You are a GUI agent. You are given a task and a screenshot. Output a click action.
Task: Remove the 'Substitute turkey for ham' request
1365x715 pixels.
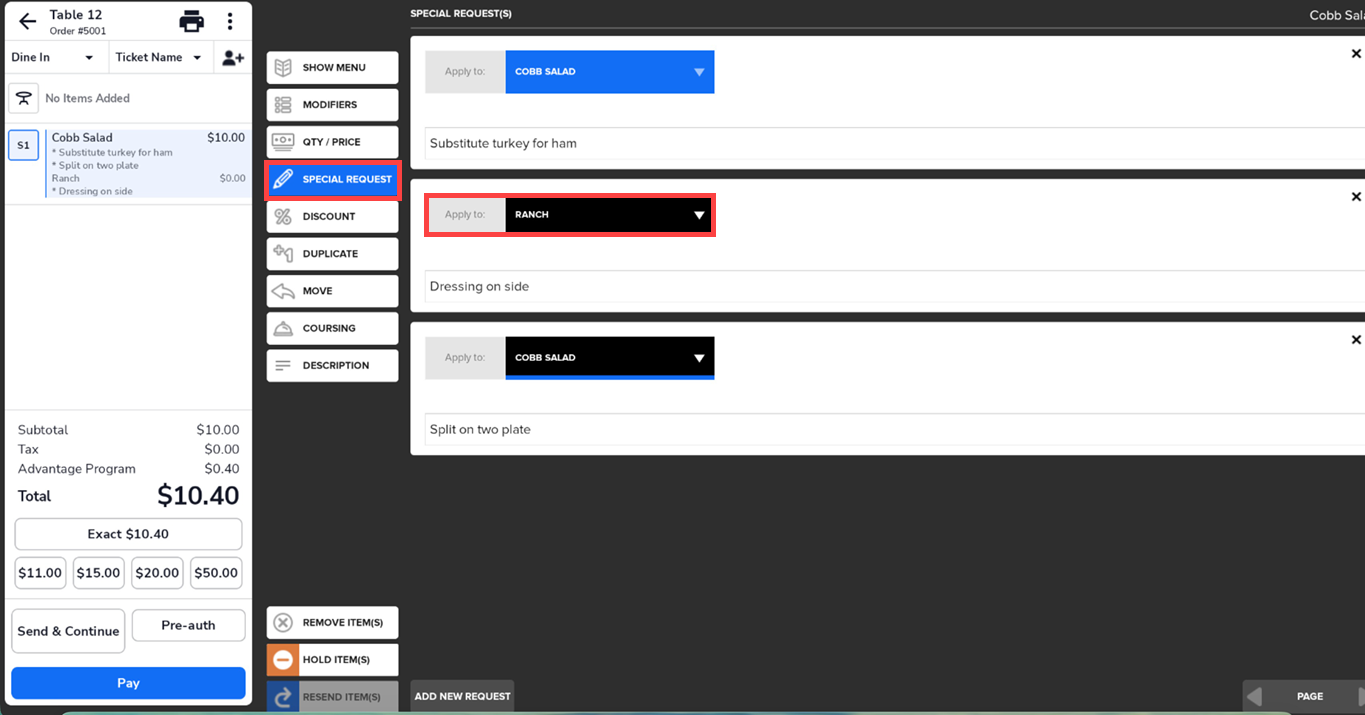(1356, 54)
